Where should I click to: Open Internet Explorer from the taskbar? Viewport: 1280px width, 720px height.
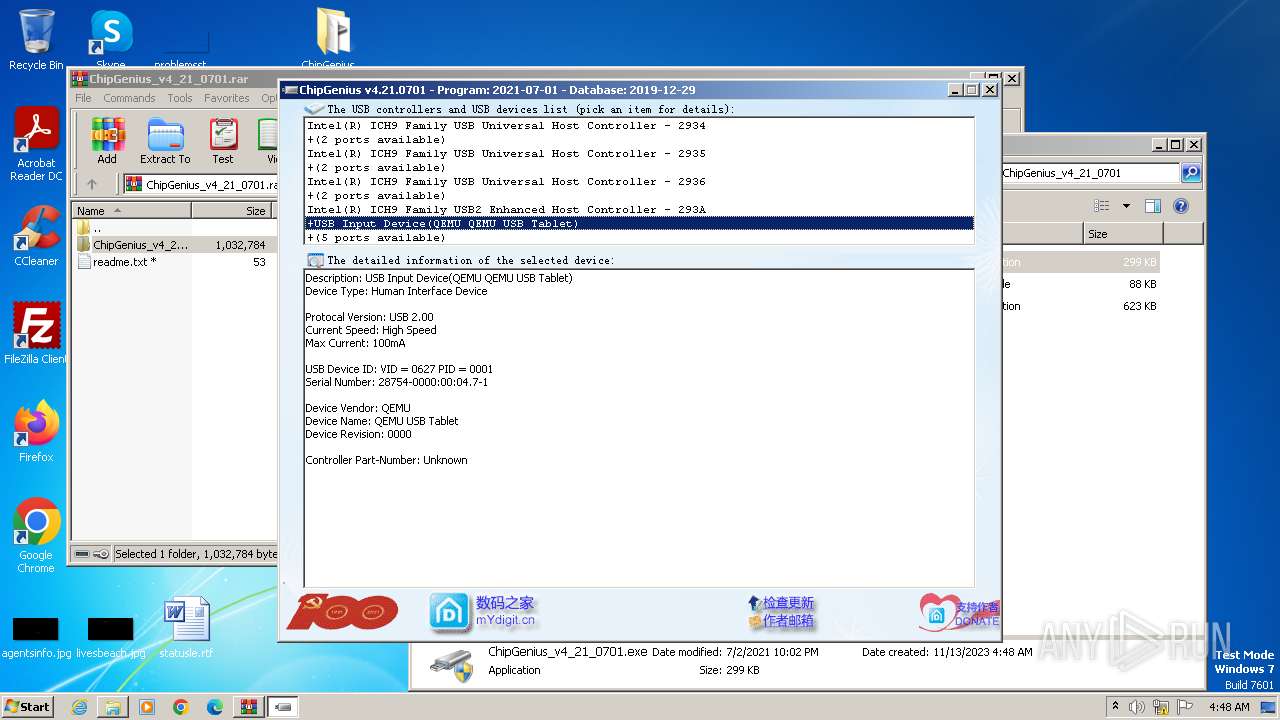pos(79,707)
